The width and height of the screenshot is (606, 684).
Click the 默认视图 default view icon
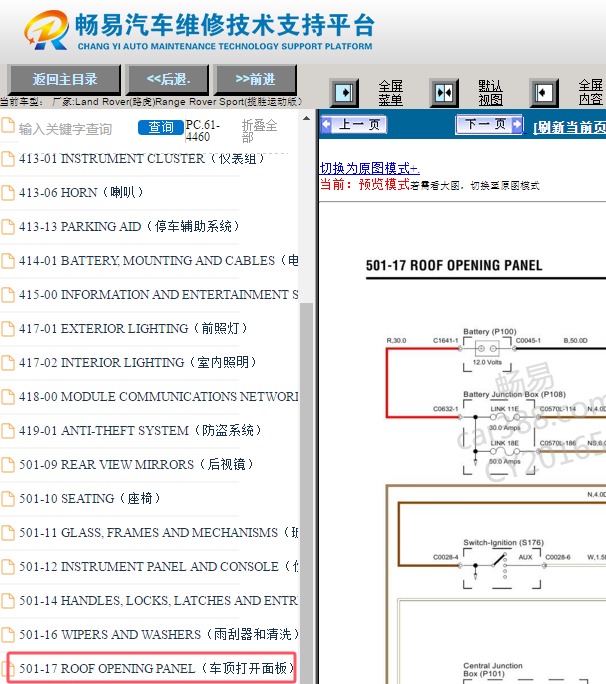click(444, 92)
